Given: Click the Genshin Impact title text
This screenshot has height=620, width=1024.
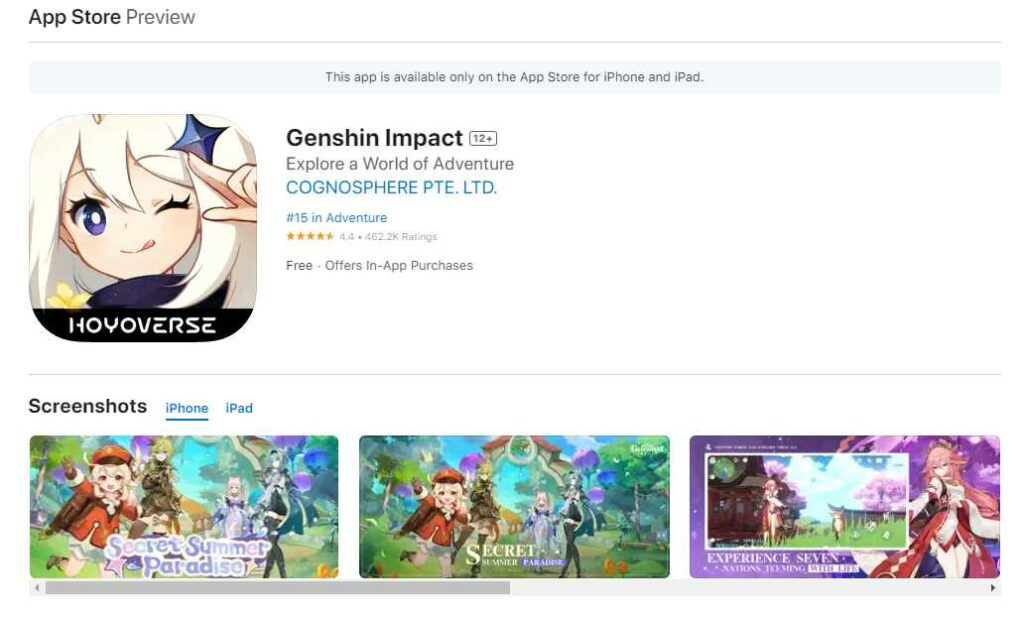Looking at the screenshot, I should click(374, 138).
